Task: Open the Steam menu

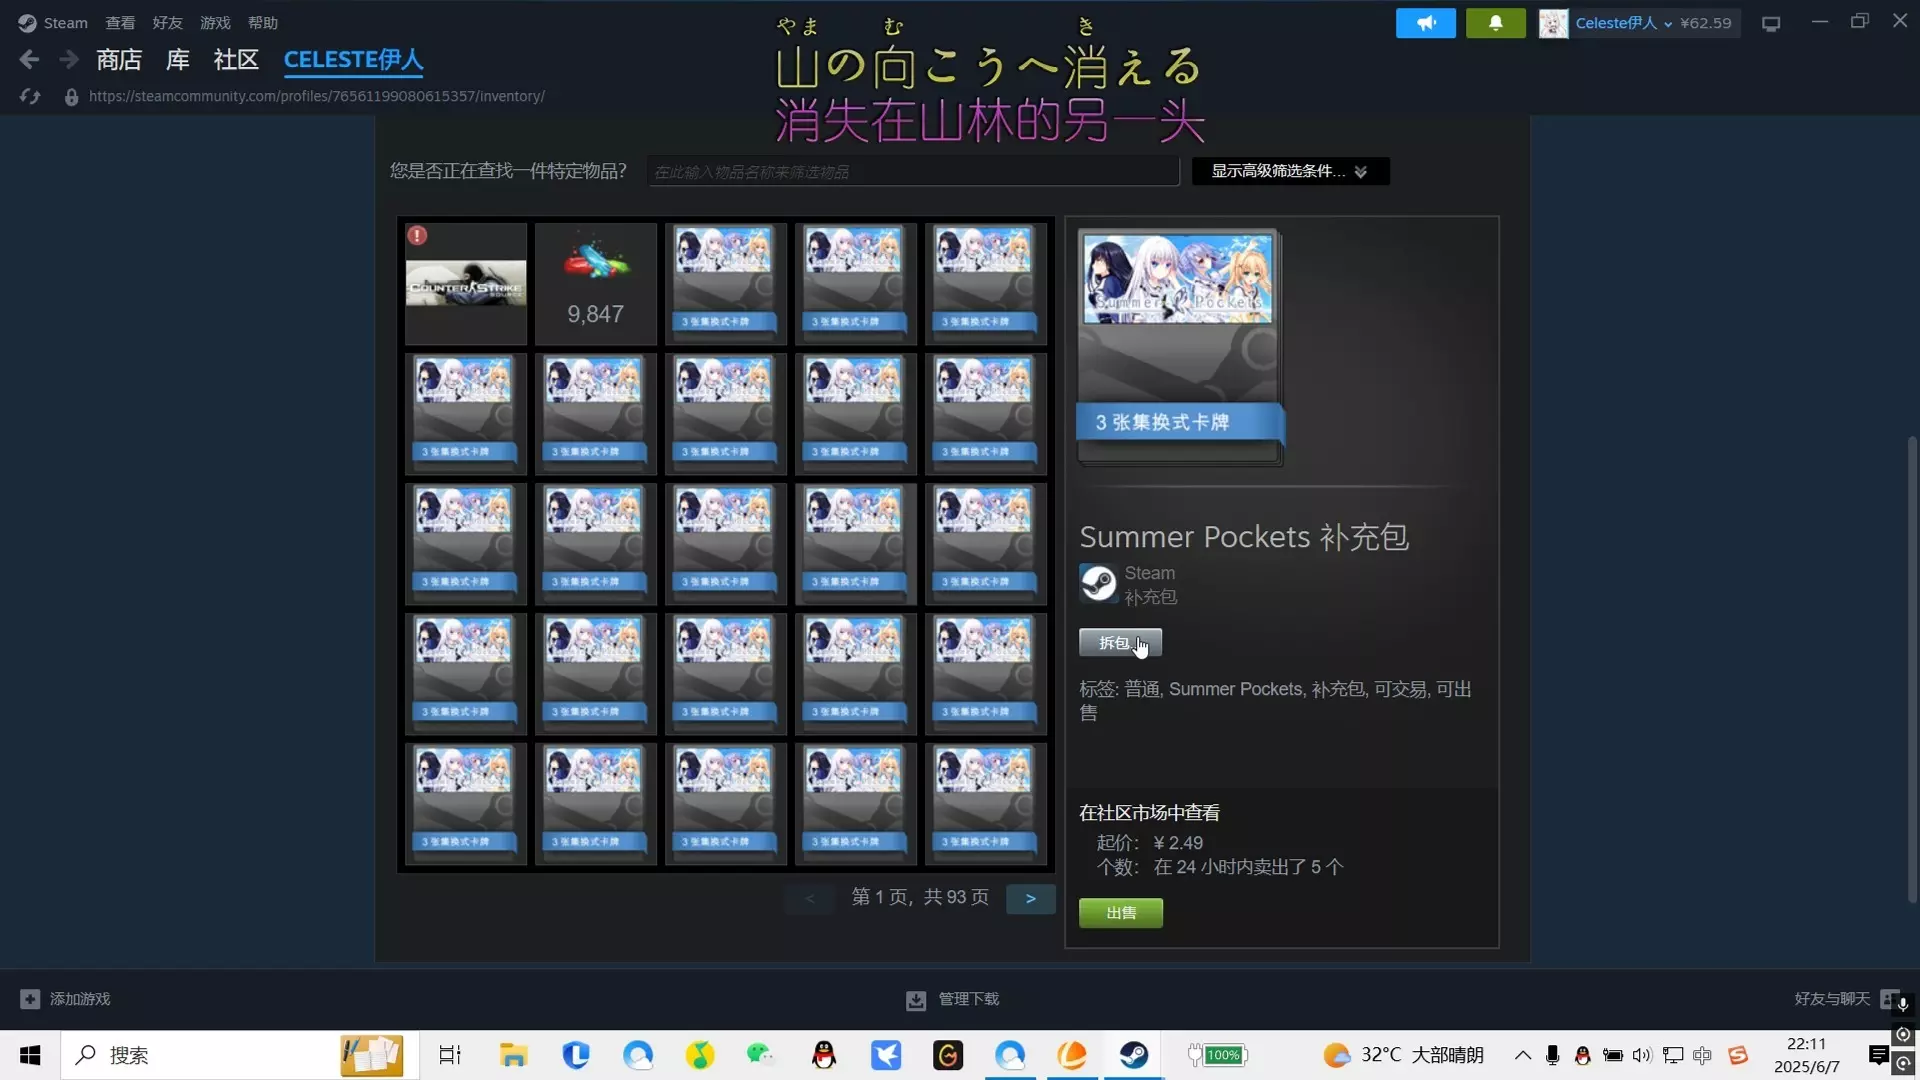Action: 66,23
